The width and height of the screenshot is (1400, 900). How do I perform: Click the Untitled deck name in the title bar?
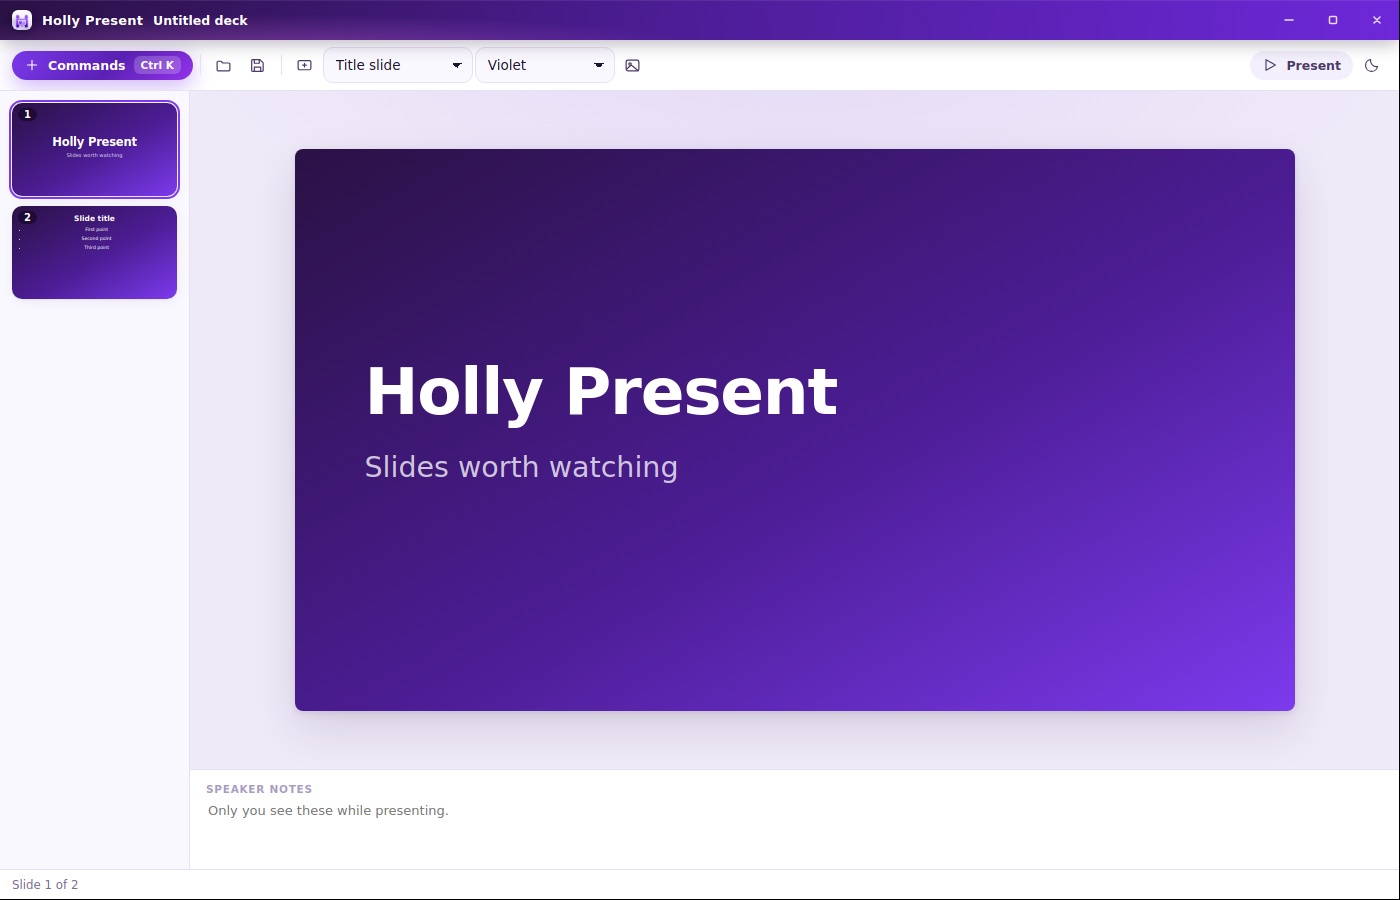coord(200,20)
